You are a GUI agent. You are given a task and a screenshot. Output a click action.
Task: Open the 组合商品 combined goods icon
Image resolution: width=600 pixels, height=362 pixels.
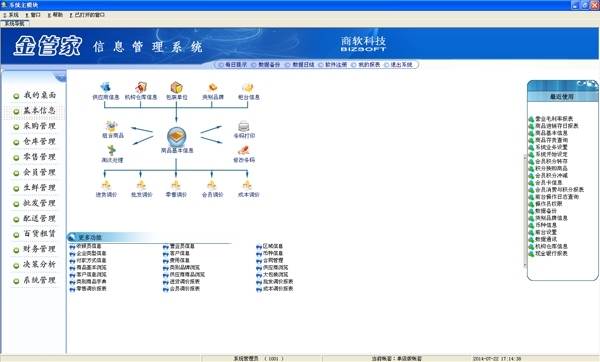click(x=112, y=126)
